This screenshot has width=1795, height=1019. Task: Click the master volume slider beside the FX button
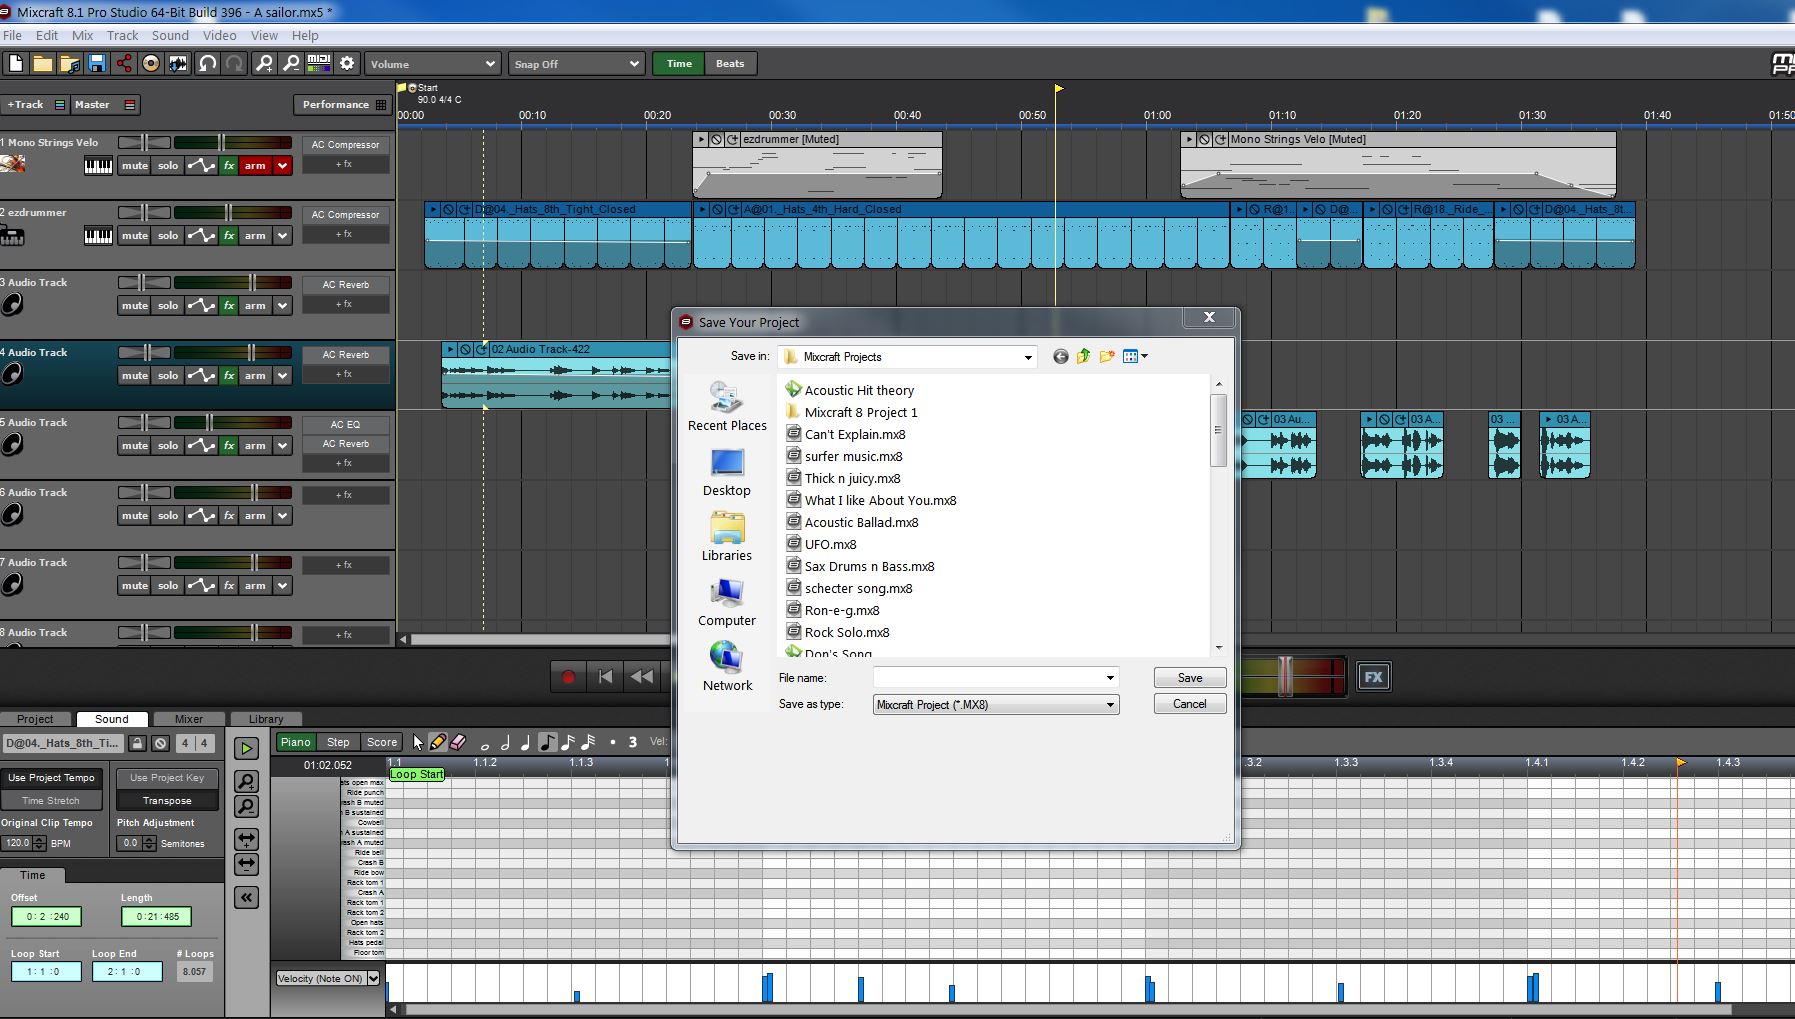coord(1286,677)
